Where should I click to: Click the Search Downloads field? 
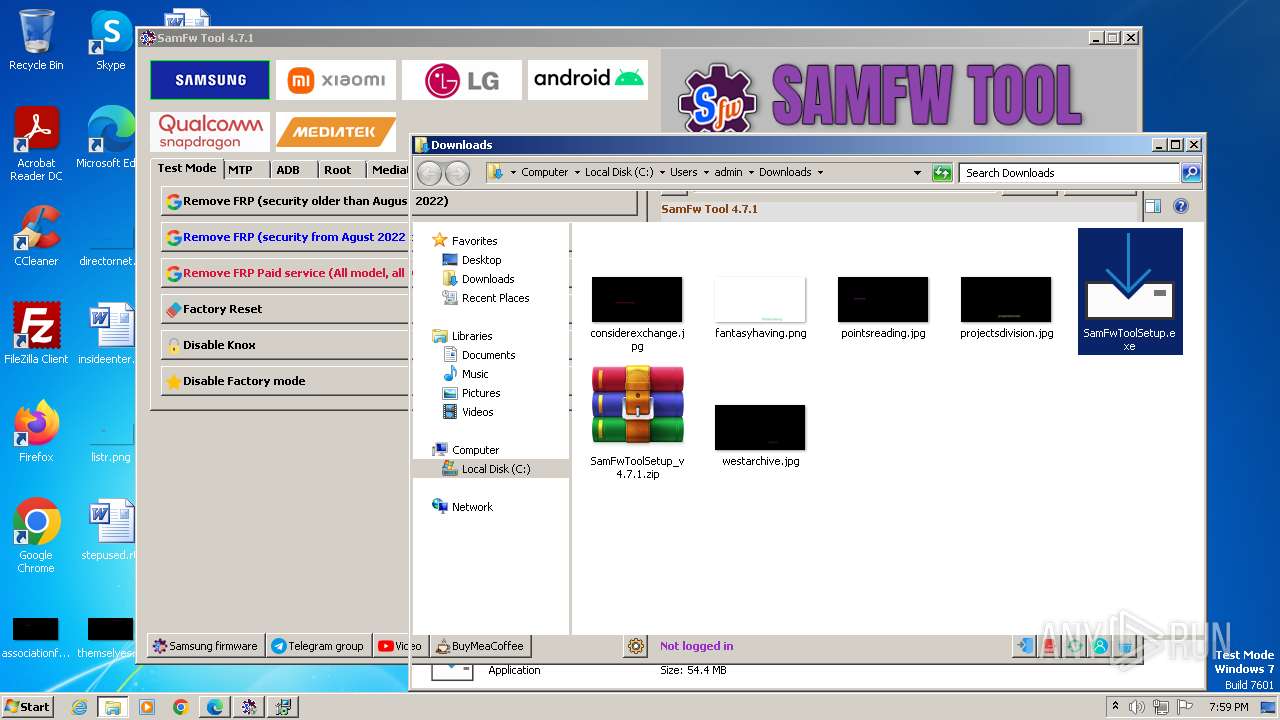coord(1069,172)
